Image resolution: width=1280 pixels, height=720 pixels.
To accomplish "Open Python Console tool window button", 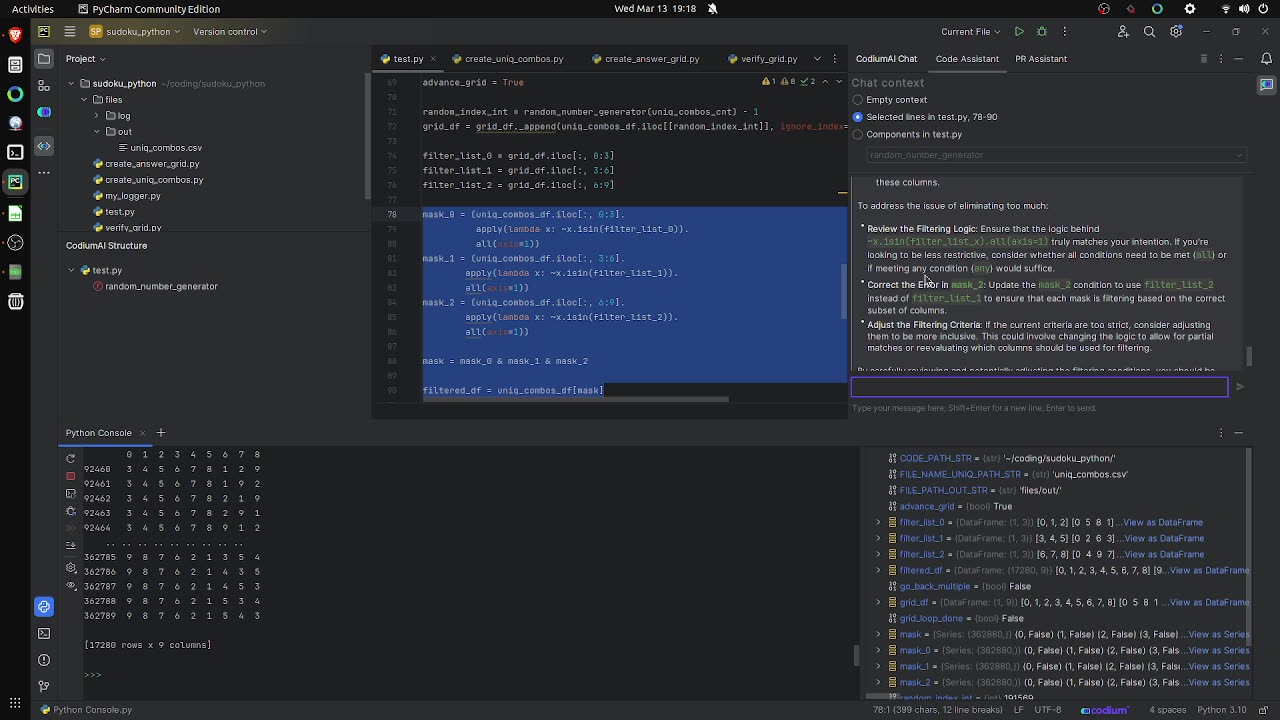I will point(44,607).
